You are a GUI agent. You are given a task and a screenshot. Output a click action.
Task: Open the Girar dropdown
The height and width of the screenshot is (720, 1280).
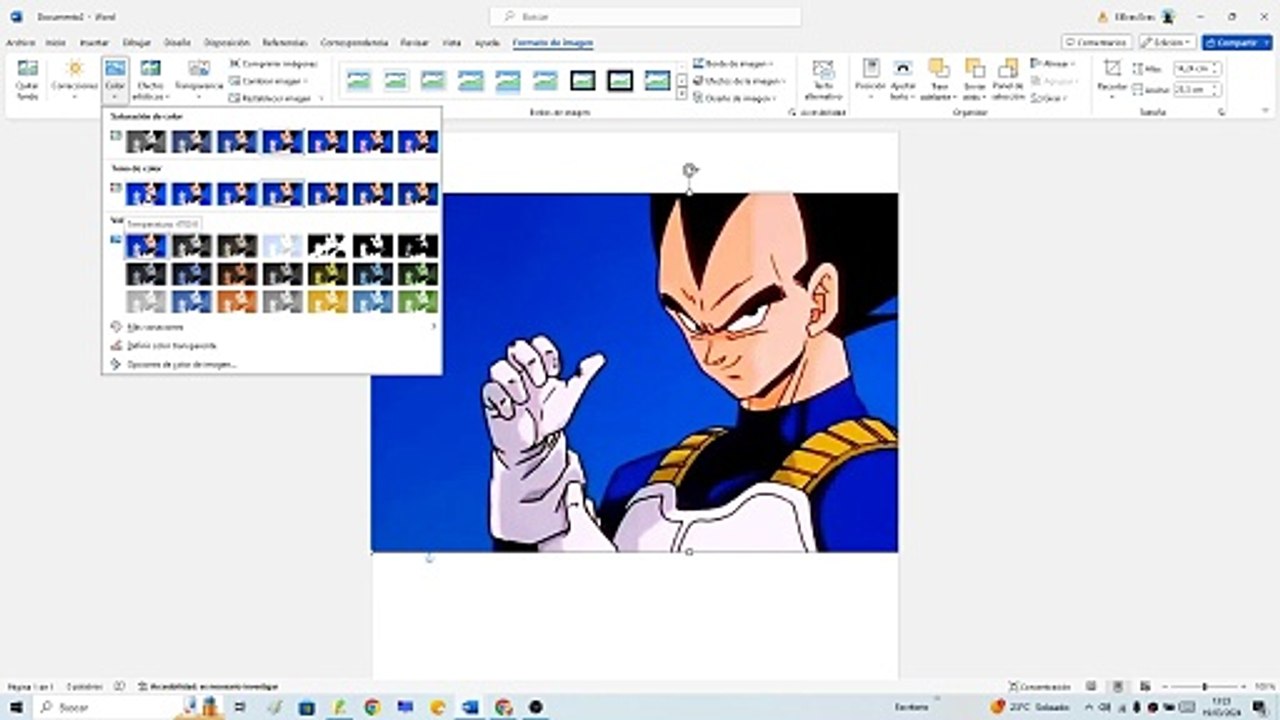pos(1049,98)
